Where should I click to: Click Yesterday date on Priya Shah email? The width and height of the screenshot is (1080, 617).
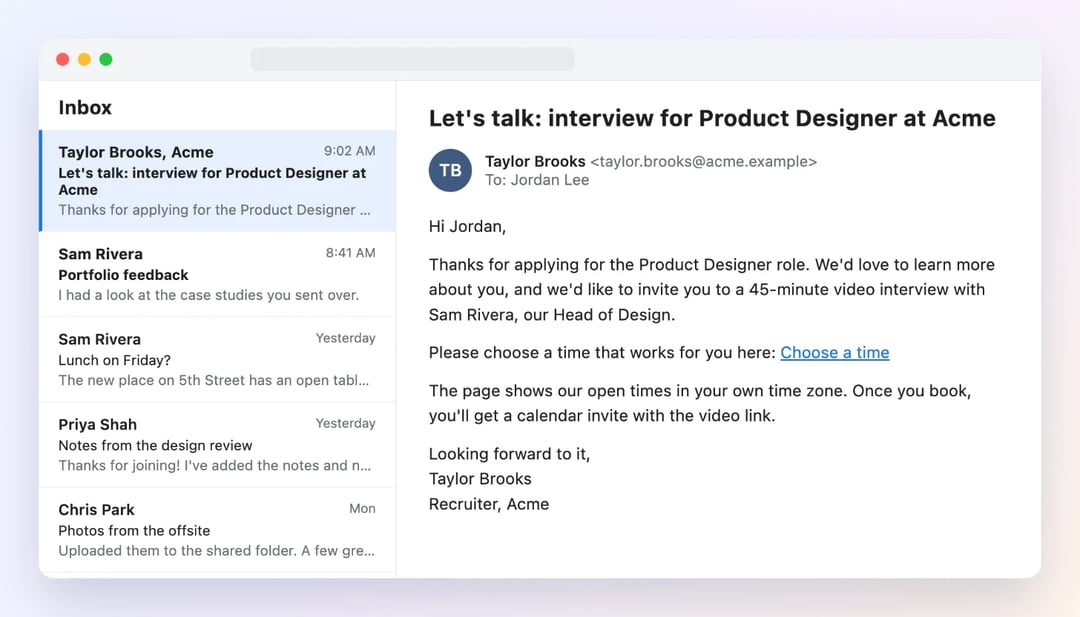346,423
